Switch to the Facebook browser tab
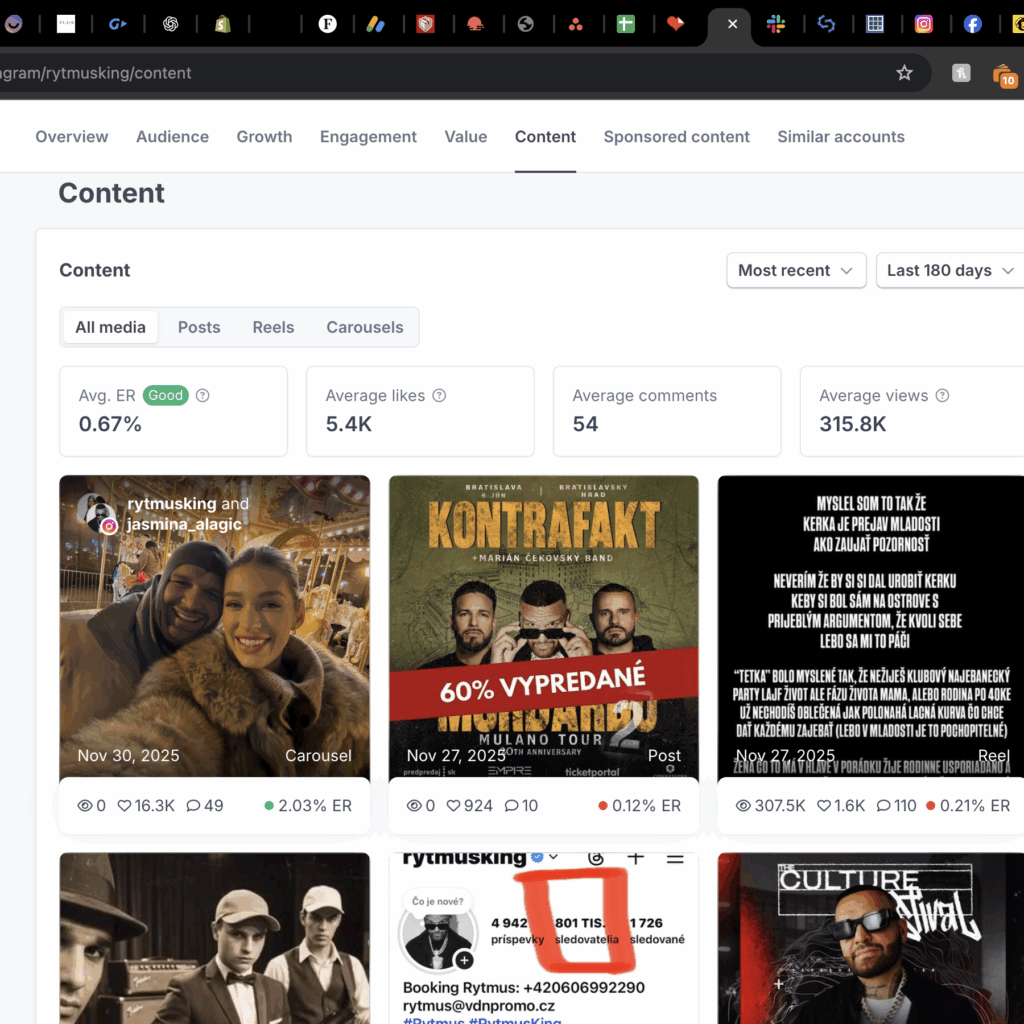1024x1024 pixels. click(x=973, y=24)
